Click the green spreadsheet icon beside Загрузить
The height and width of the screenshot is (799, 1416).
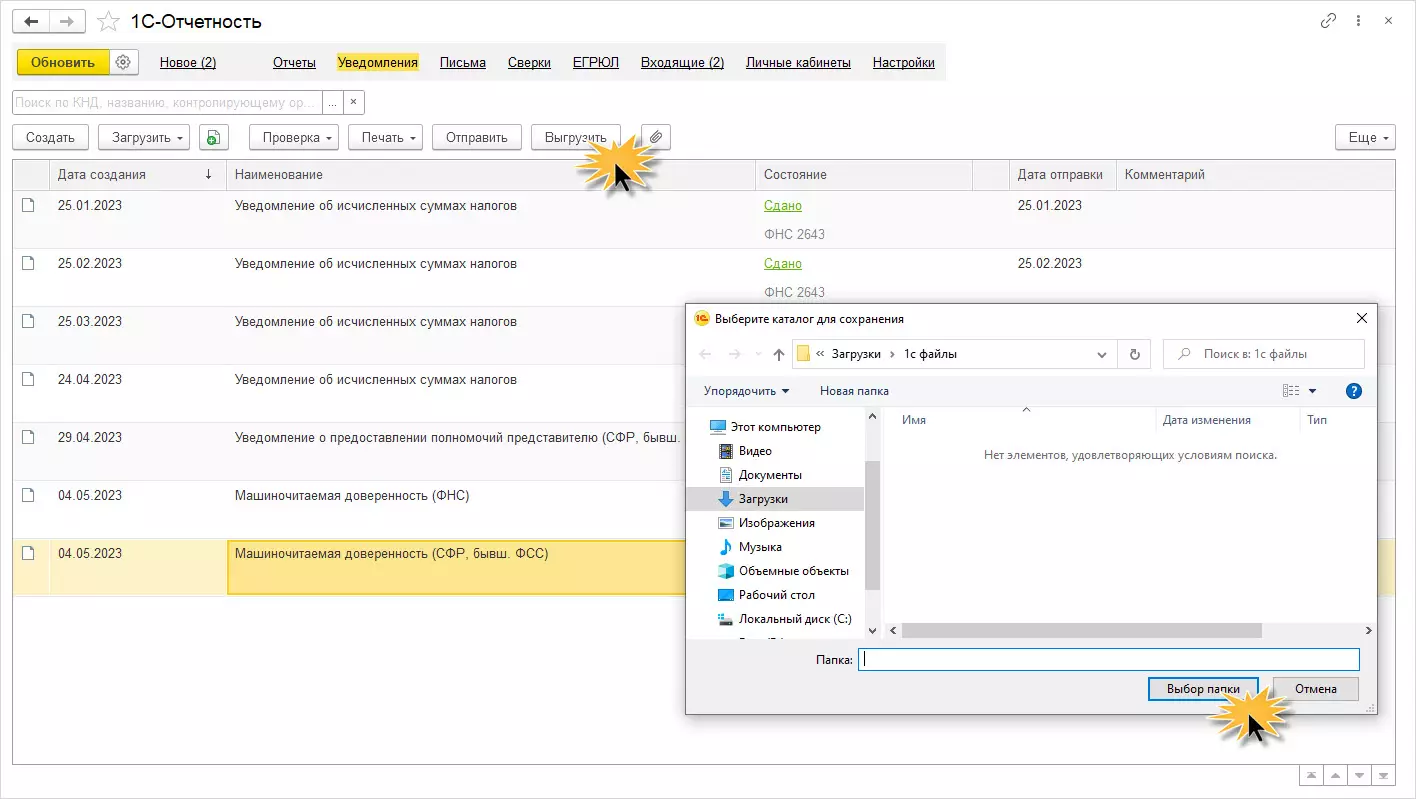pos(213,138)
